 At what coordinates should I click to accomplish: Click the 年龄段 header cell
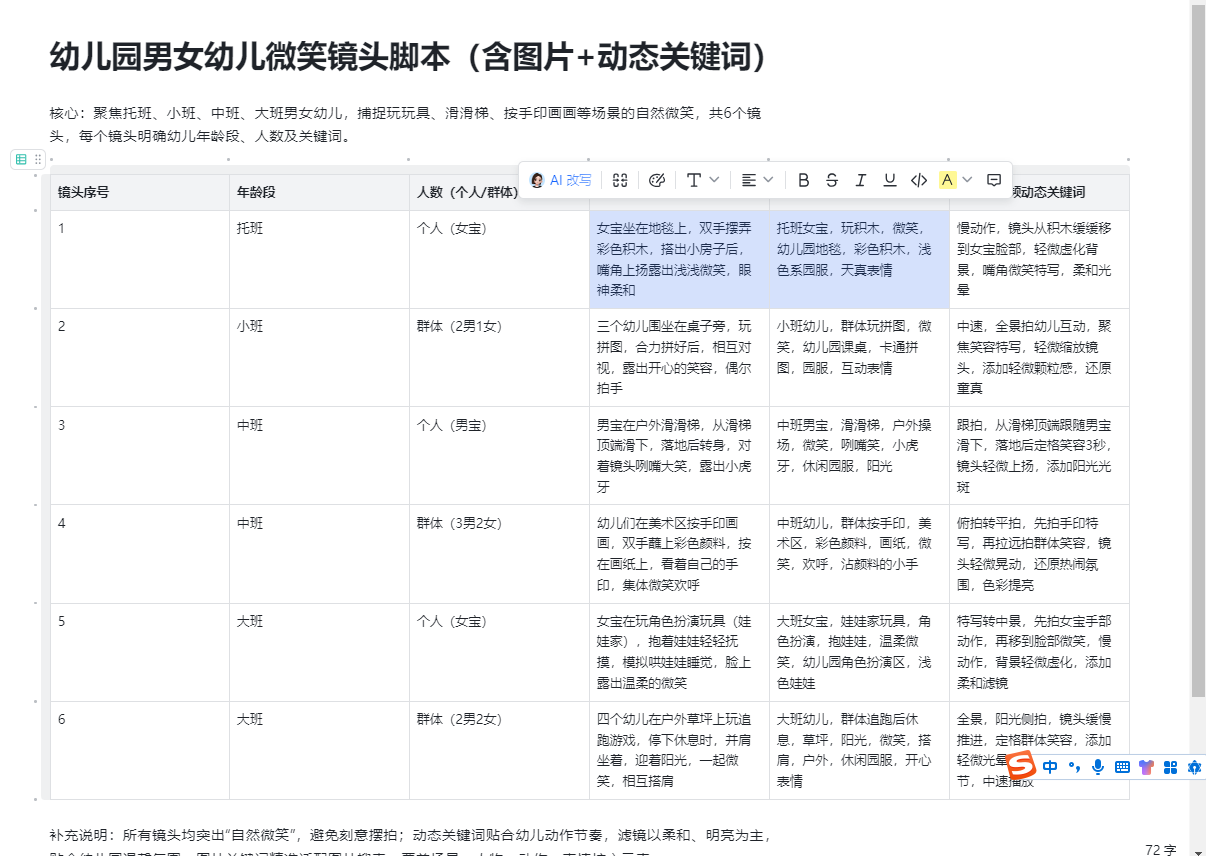click(320, 192)
